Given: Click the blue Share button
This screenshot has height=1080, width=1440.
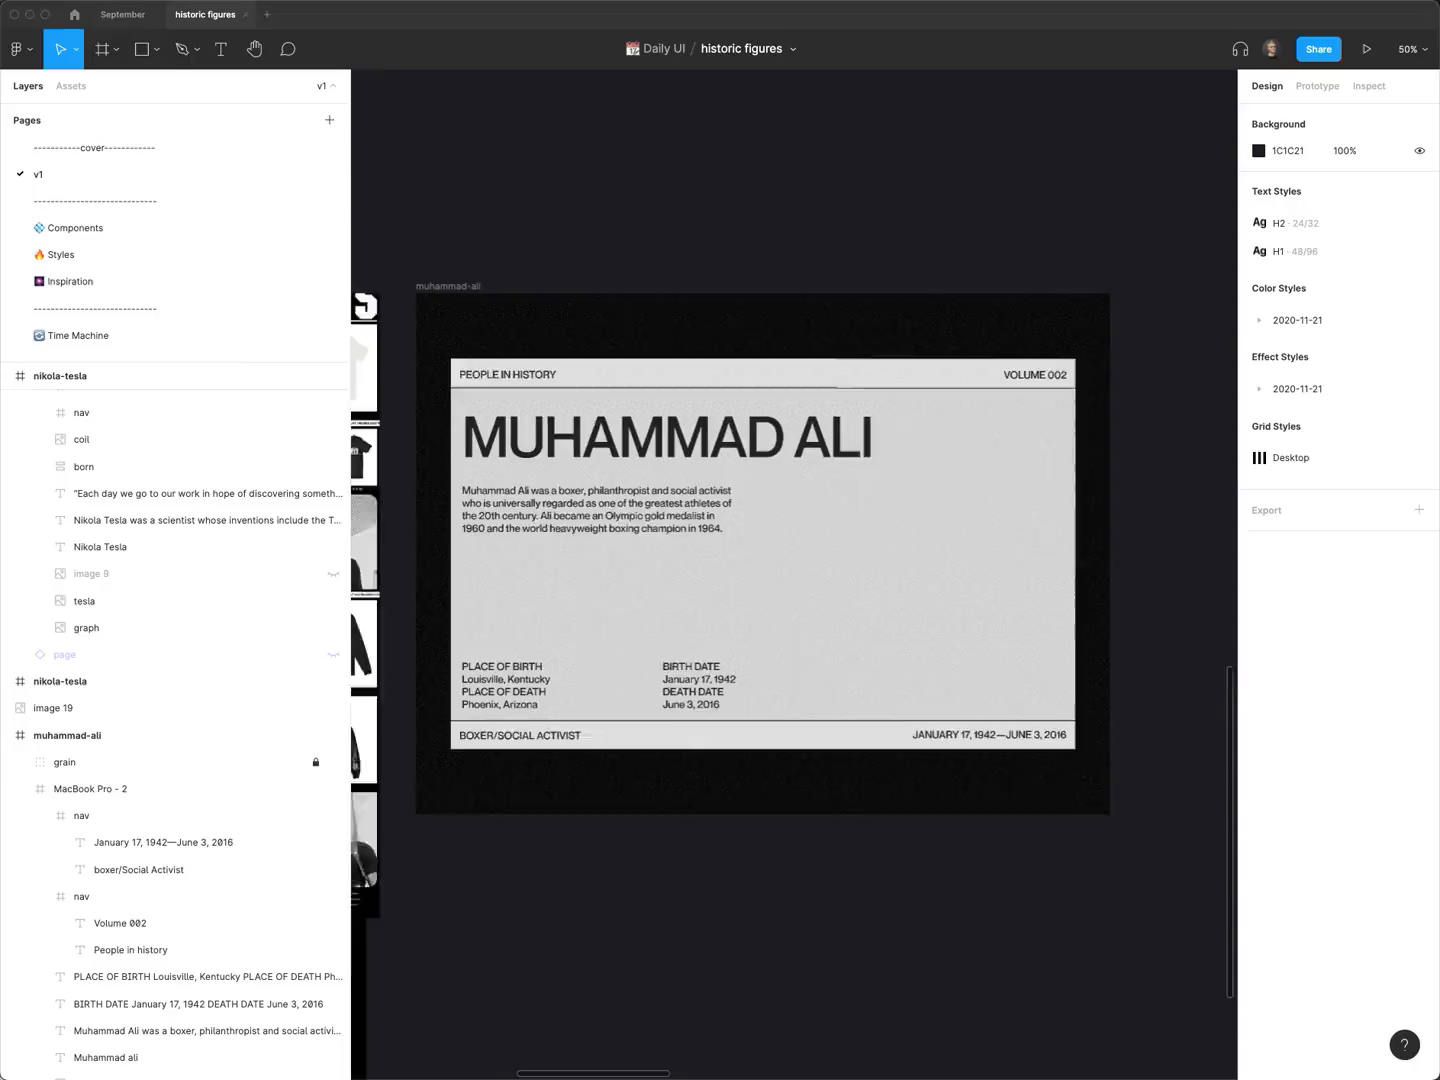Looking at the screenshot, I should 1318,49.
